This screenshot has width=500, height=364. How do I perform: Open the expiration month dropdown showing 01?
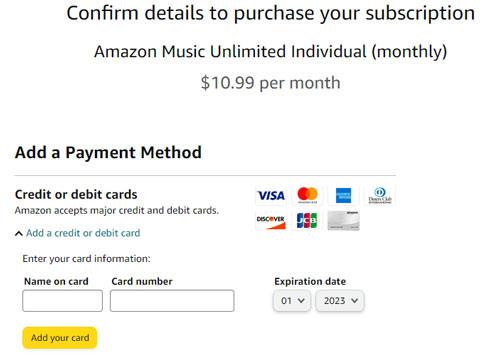click(292, 301)
